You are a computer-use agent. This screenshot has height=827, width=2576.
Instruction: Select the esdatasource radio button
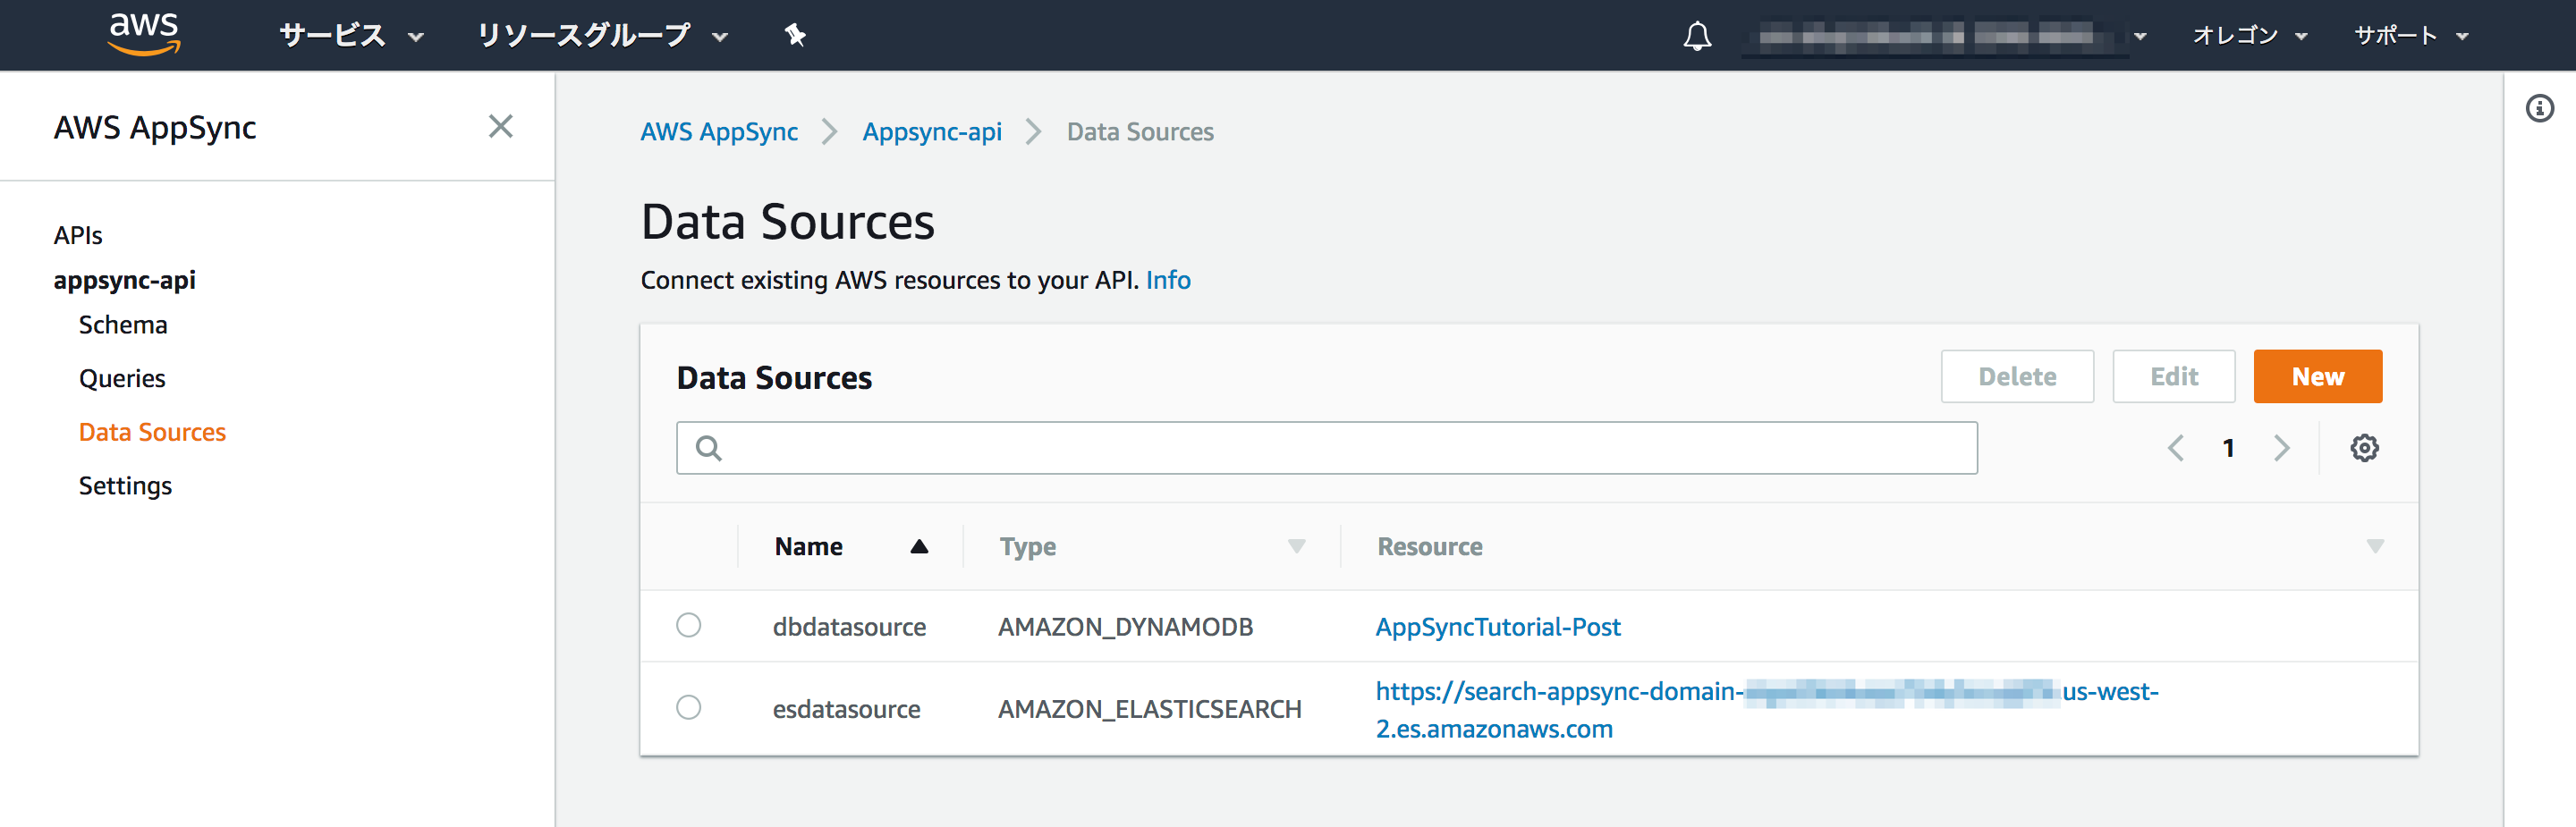pos(688,707)
